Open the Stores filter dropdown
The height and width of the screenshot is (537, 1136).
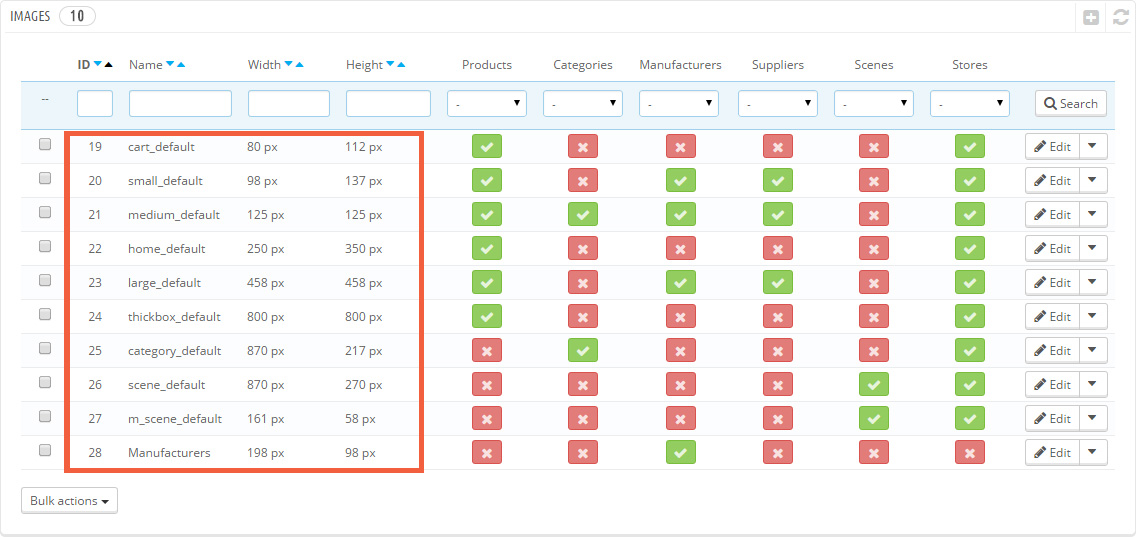click(x=970, y=104)
